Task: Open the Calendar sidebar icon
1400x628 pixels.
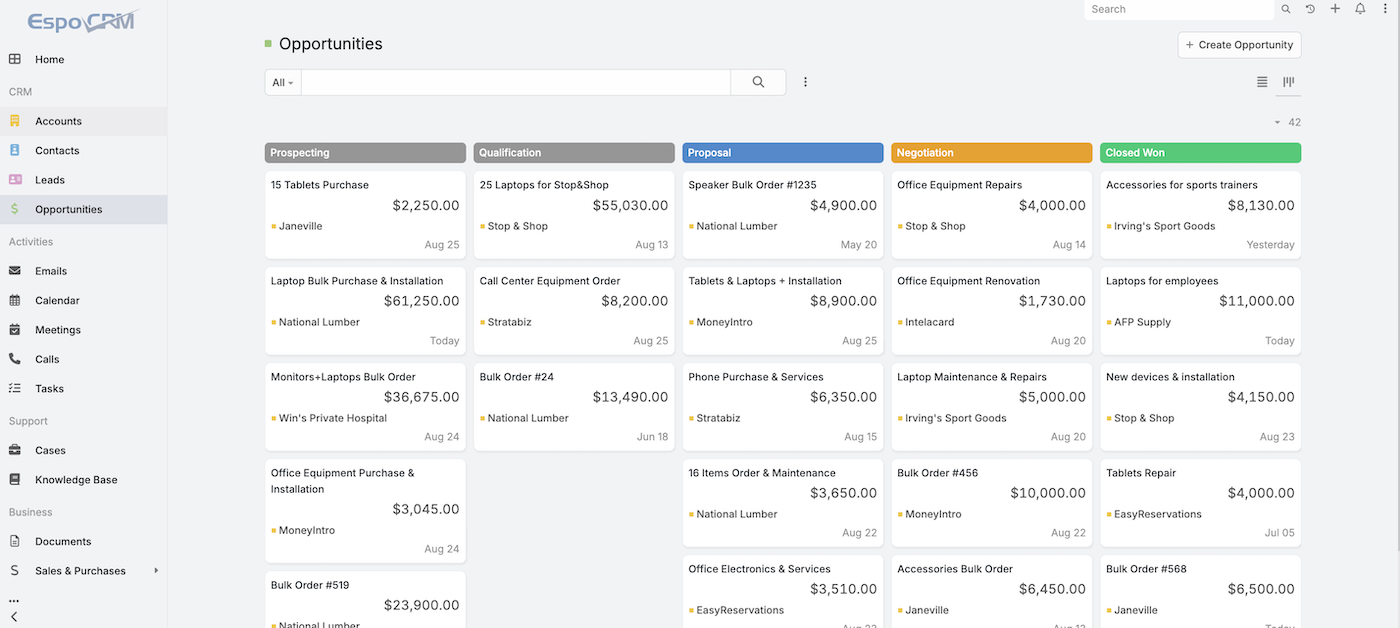Action: (15, 300)
